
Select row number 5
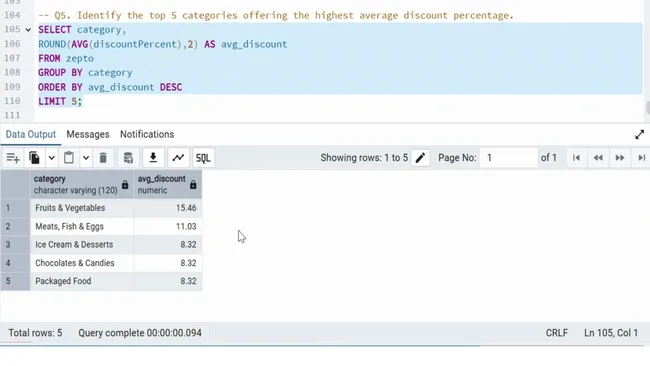tap(15, 281)
